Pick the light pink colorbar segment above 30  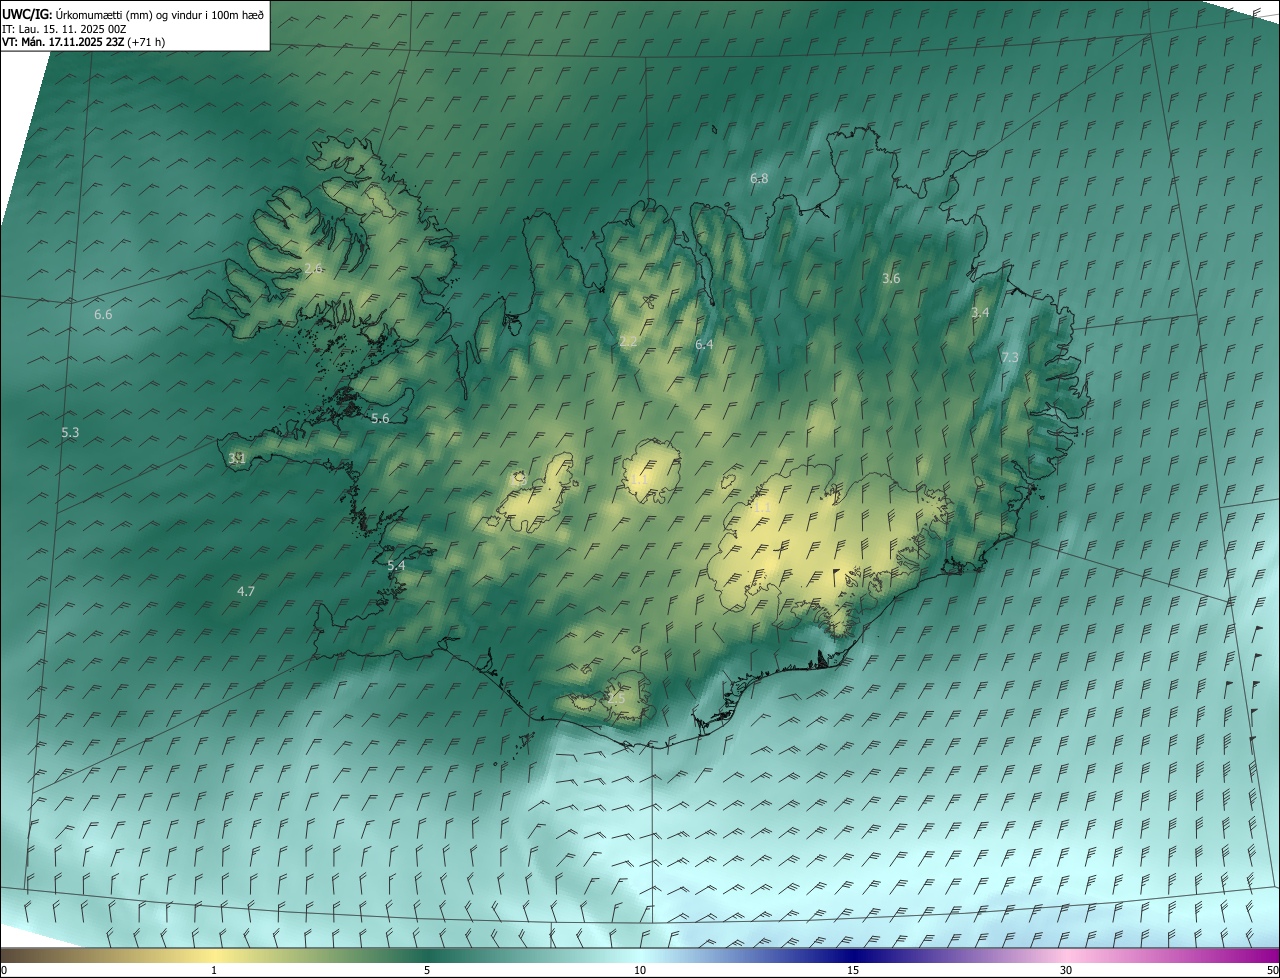1066,955
